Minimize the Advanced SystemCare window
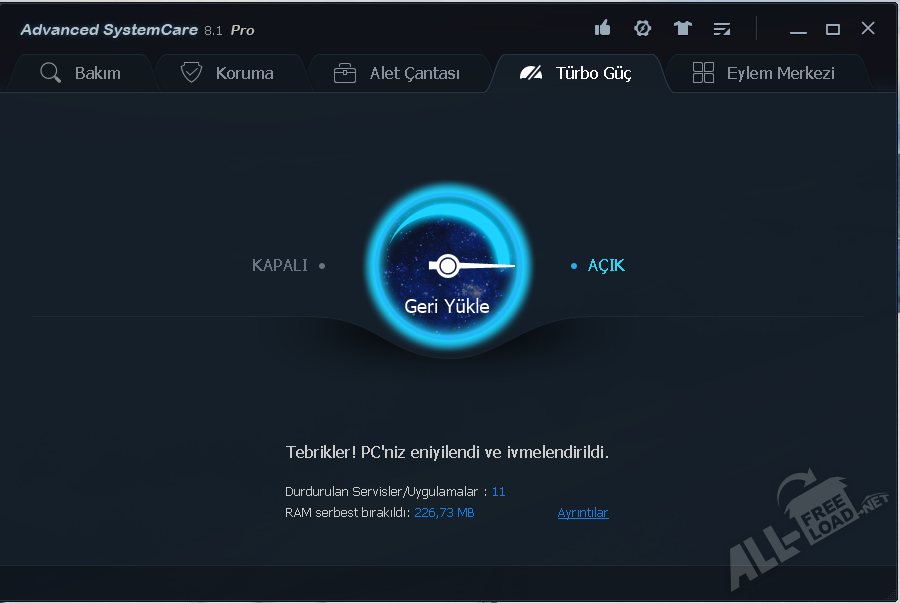 (798, 30)
